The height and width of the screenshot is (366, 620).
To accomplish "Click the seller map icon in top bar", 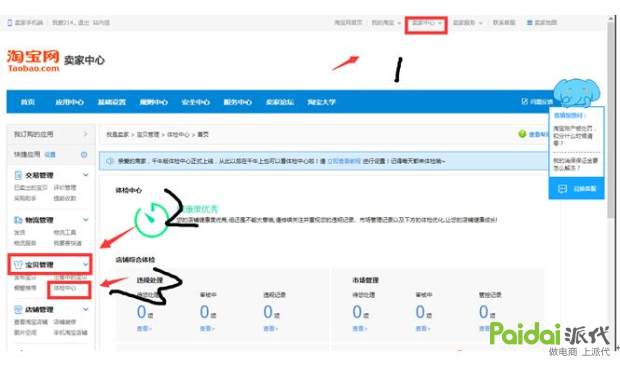I will pos(529,23).
